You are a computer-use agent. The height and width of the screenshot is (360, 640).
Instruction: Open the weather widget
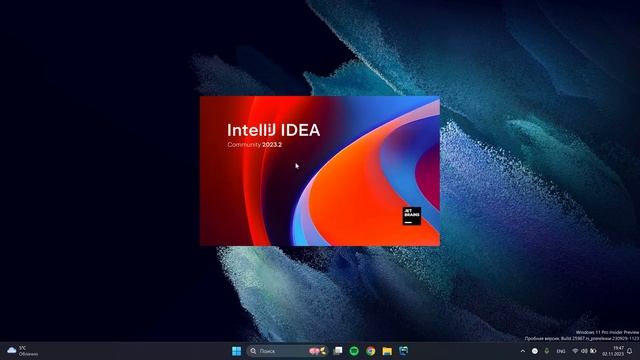coord(23,351)
